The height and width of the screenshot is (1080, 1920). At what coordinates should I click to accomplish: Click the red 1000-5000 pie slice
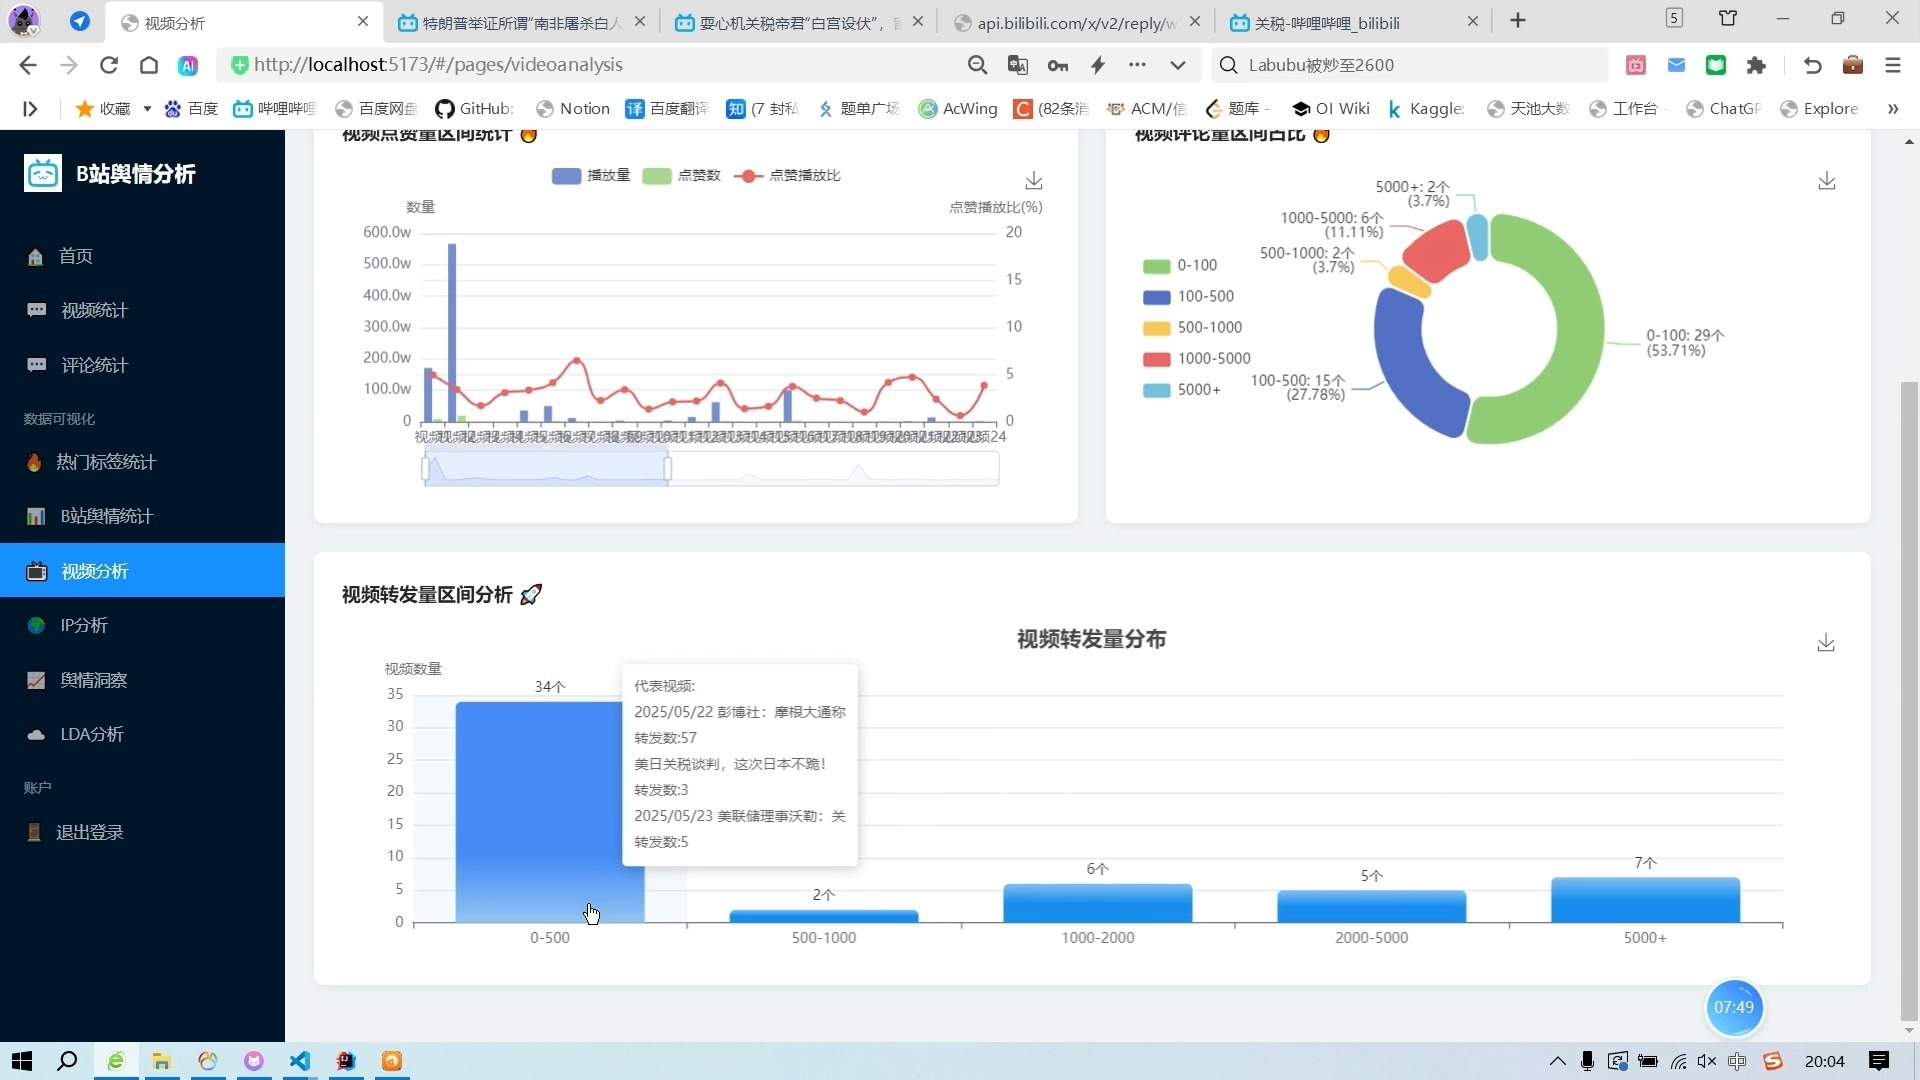point(1436,250)
